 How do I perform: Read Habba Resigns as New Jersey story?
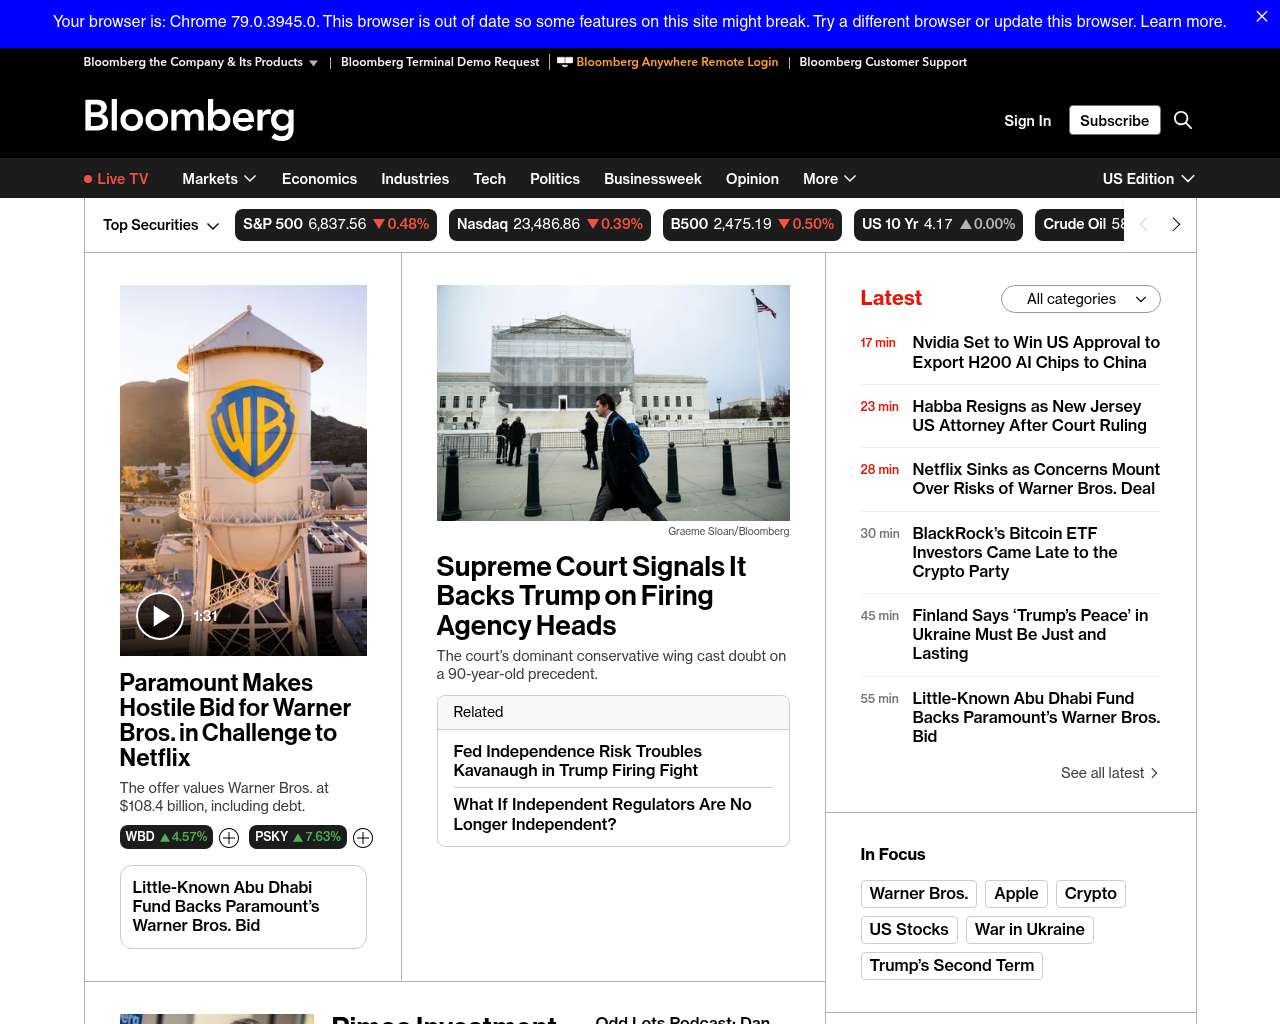point(1029,416)
